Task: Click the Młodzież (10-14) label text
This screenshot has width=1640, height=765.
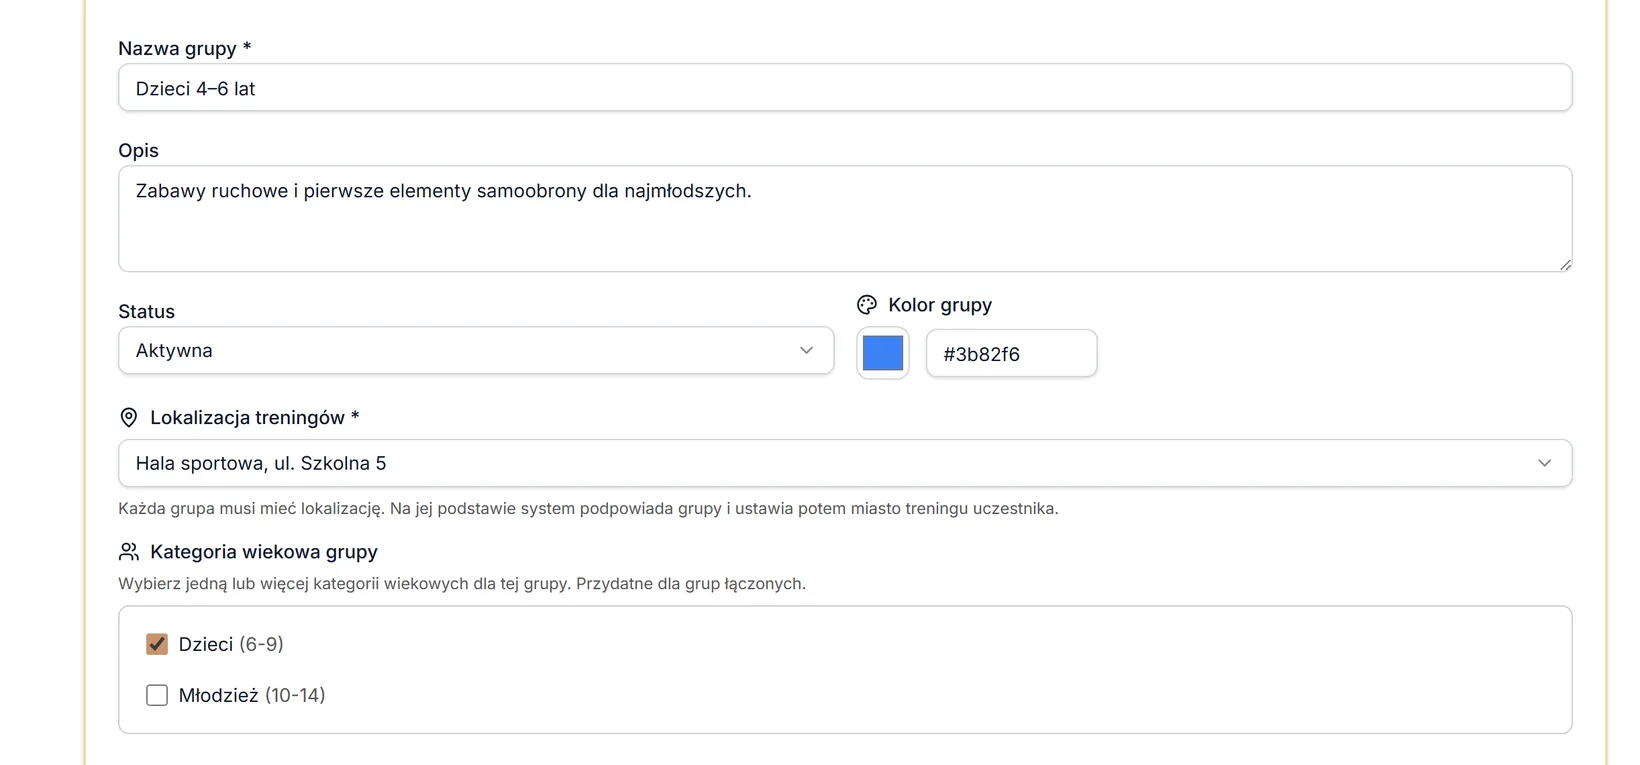Action: (x=252, y=695)
